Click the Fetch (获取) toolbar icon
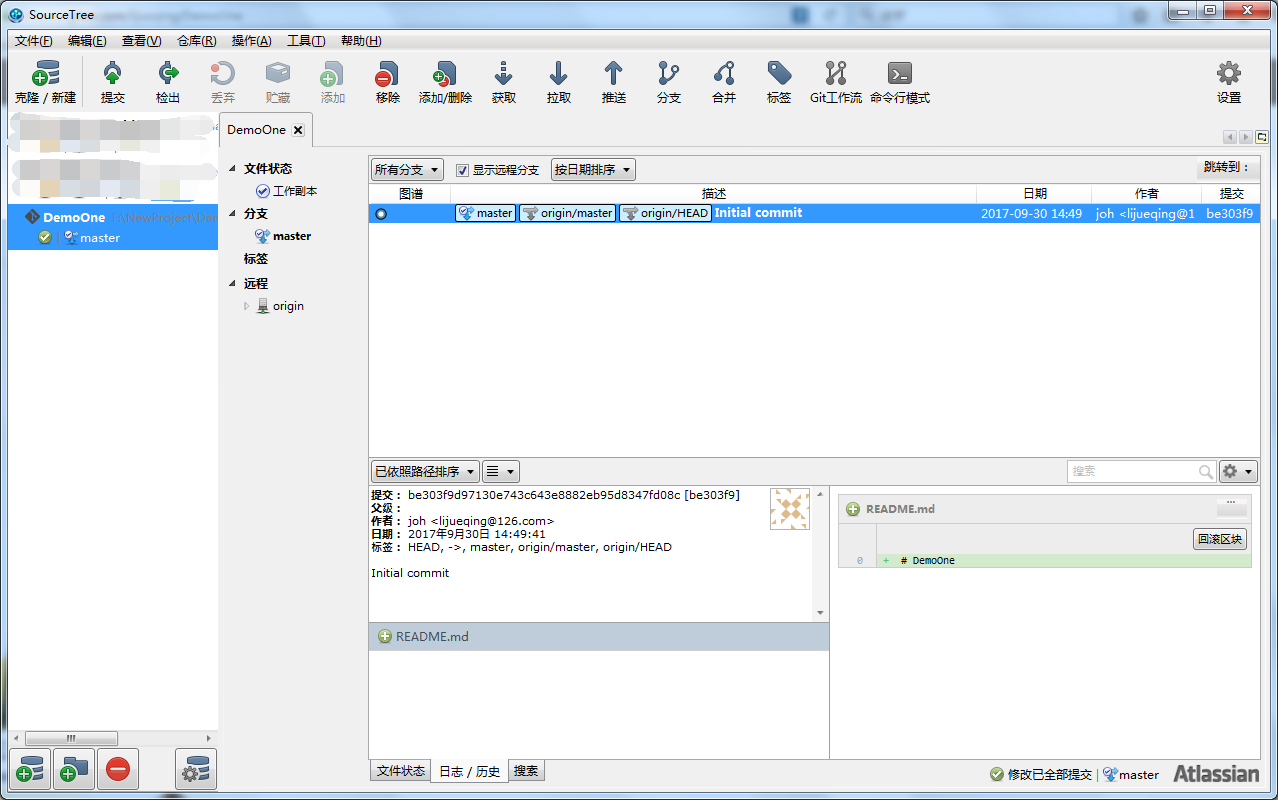The height and width of the screenshot is (800, 1278). (504, 81)
